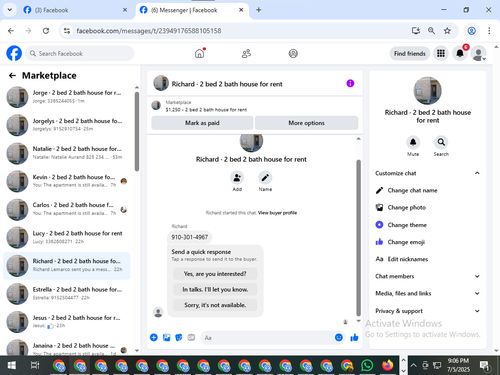Click the Find friends button
The image size is (500, 375).
point(410,53)
